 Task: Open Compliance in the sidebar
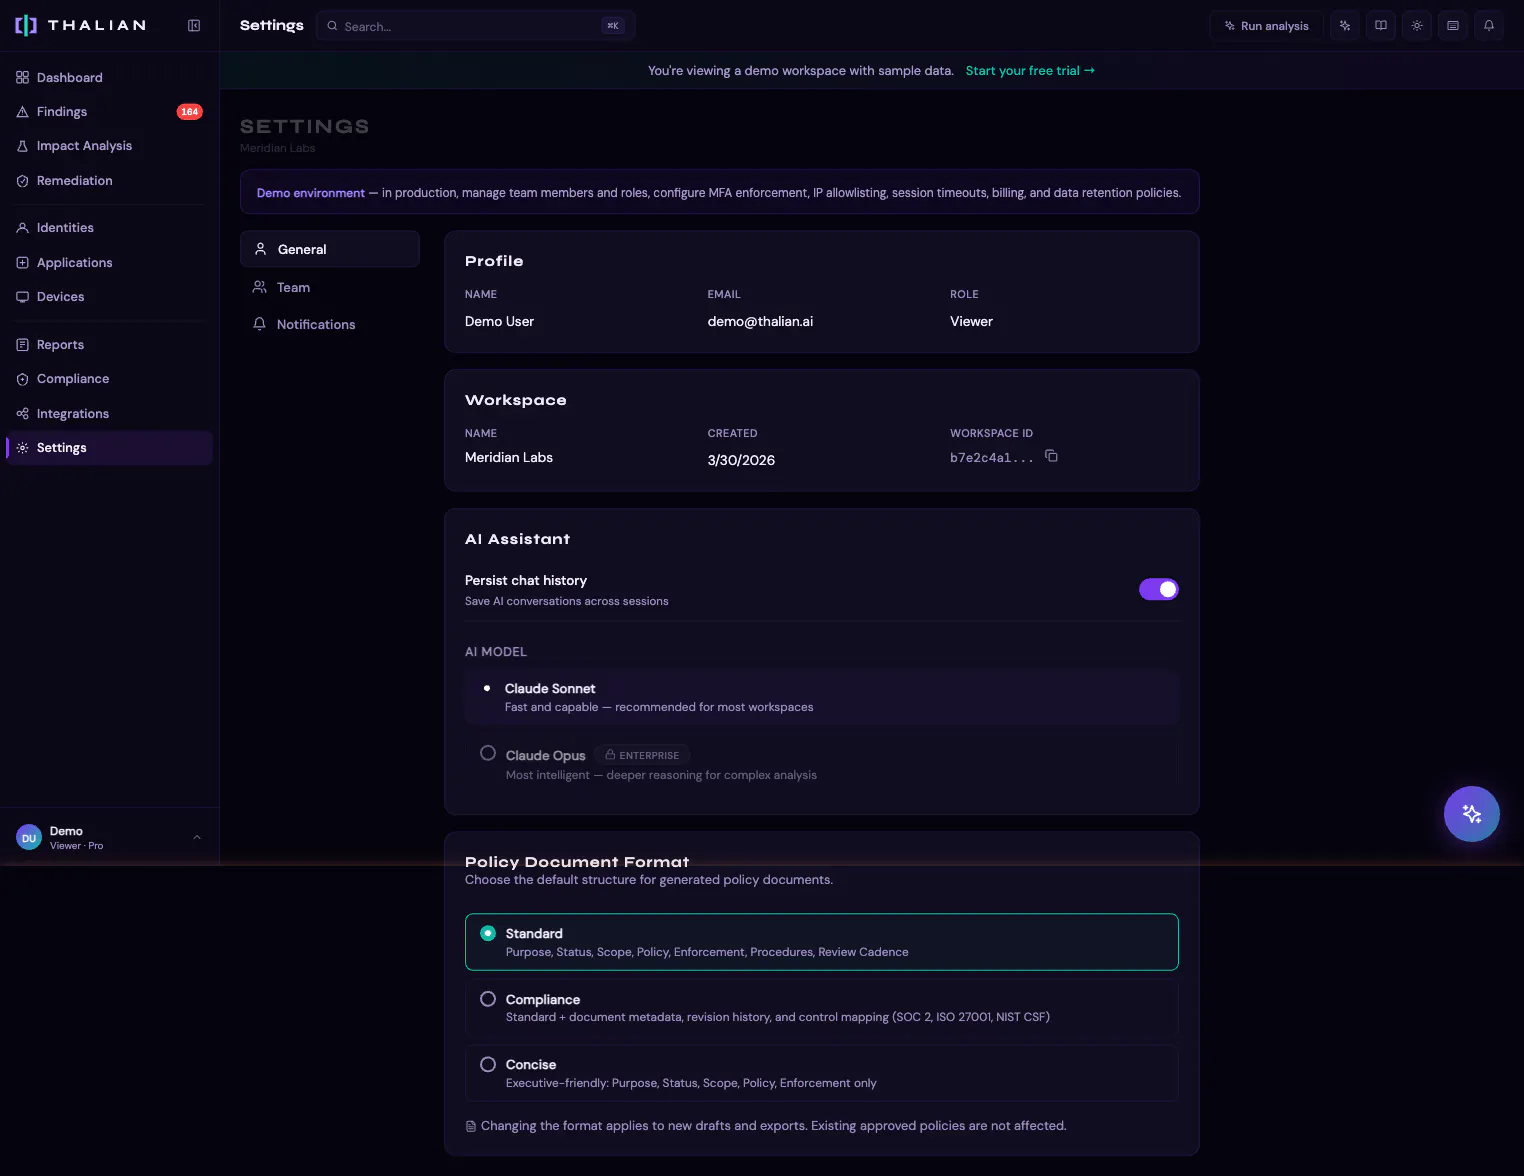point(109,379)
